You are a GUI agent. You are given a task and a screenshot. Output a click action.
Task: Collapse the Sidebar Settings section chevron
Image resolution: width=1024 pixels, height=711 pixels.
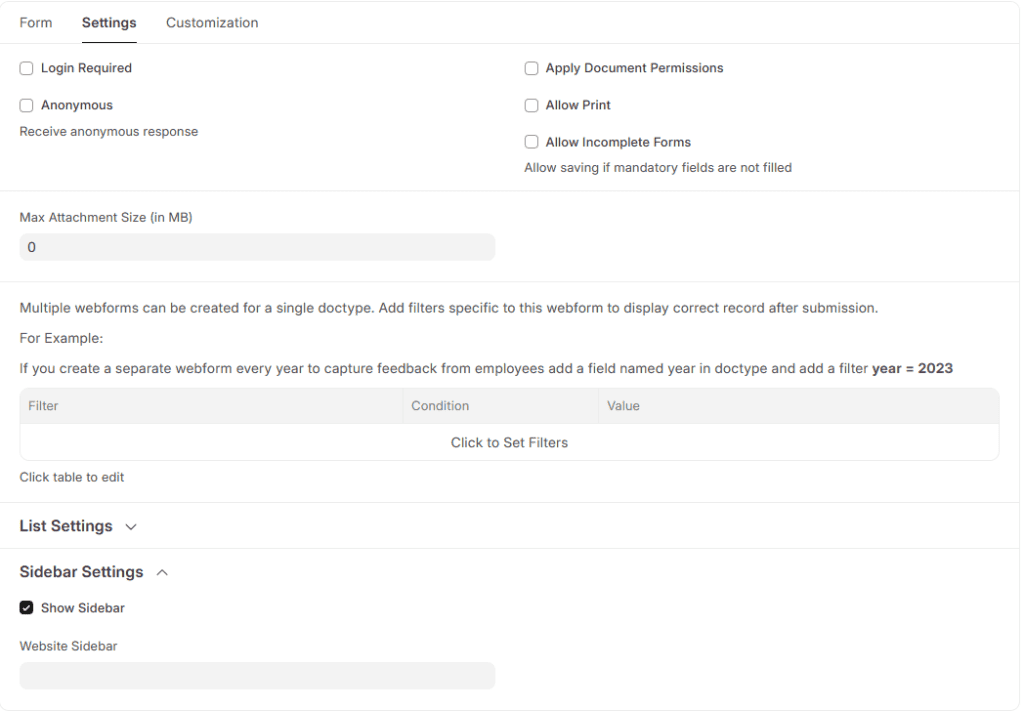click(x=163, y=573)
